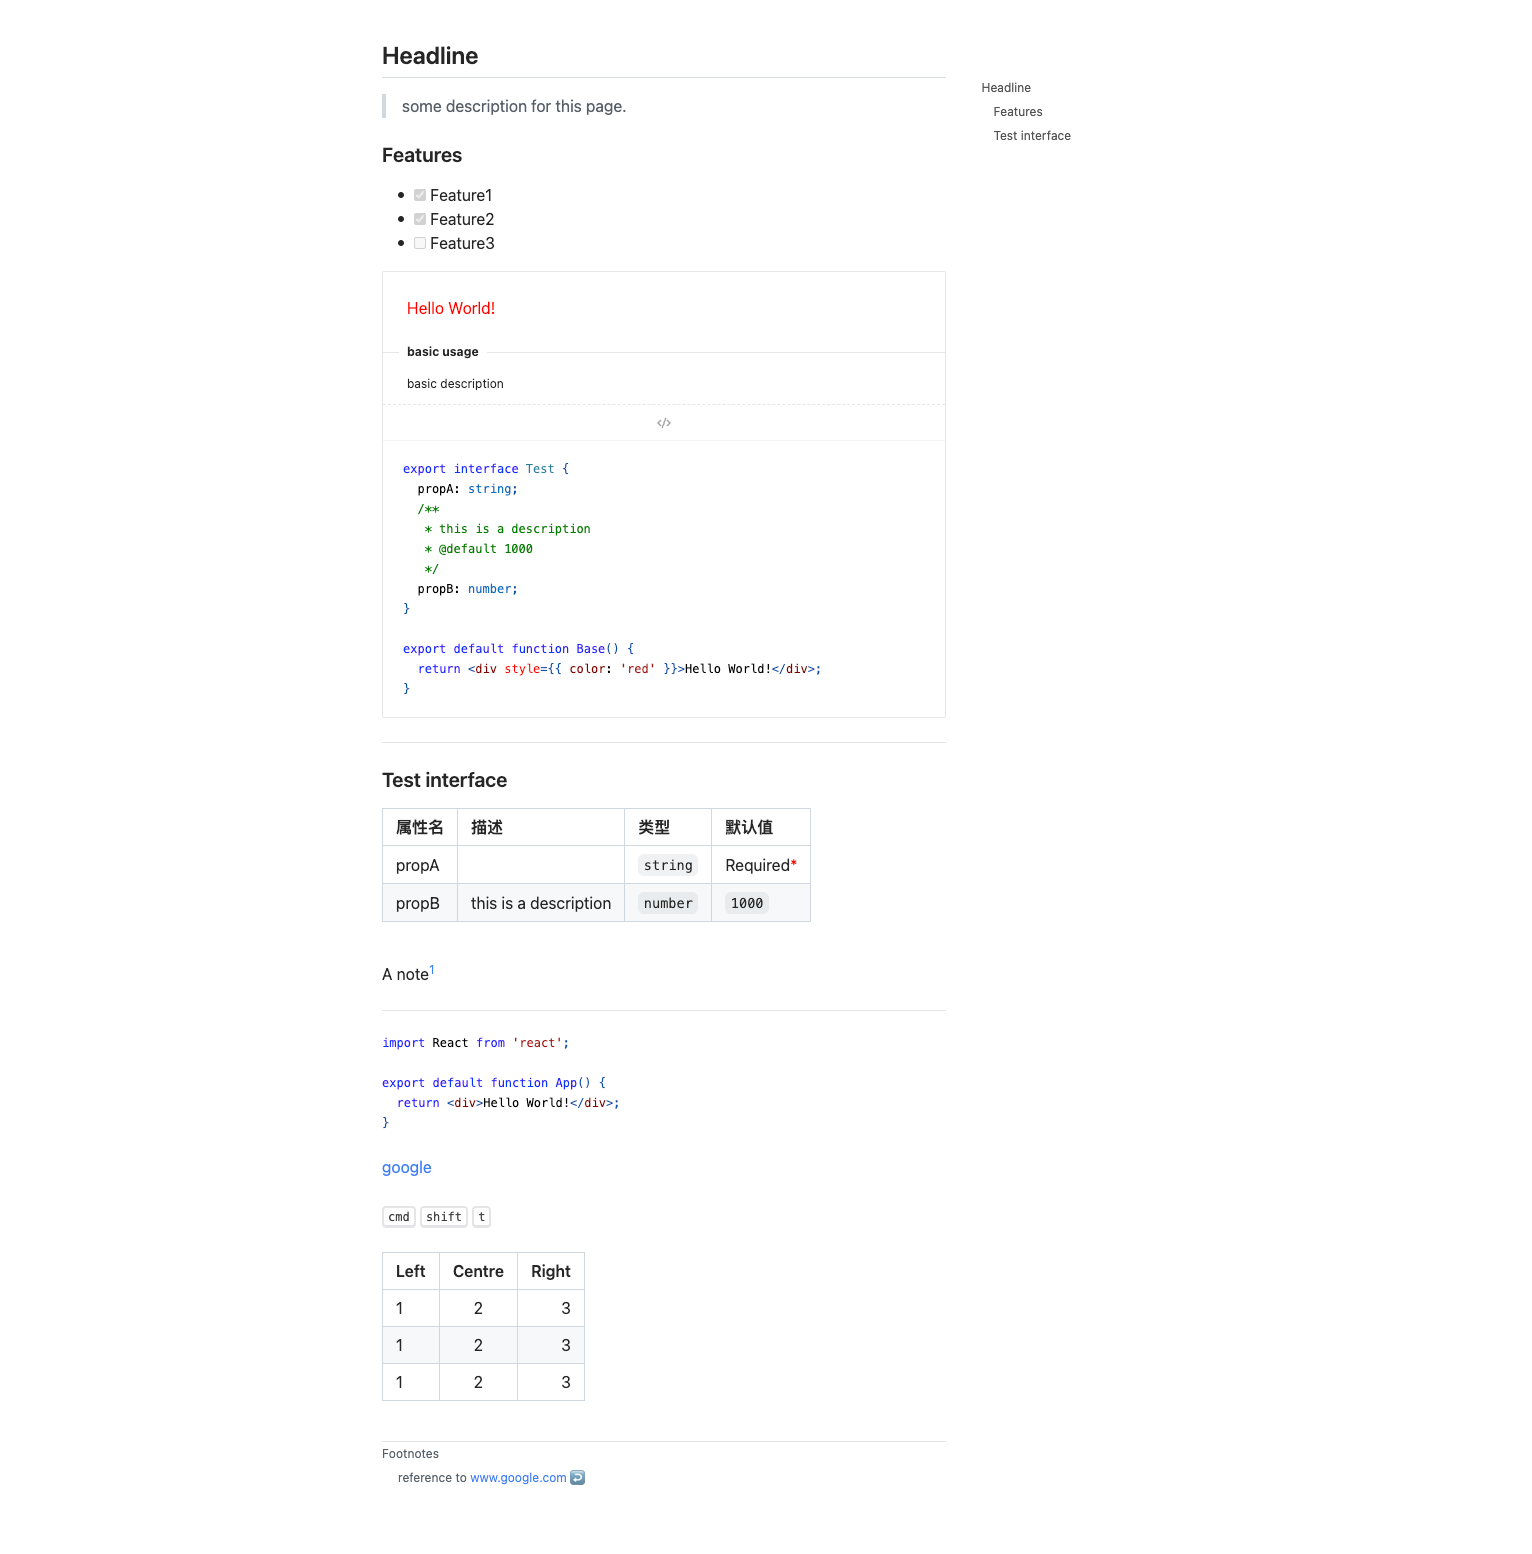Open the google link

[x=407, y=1168]
